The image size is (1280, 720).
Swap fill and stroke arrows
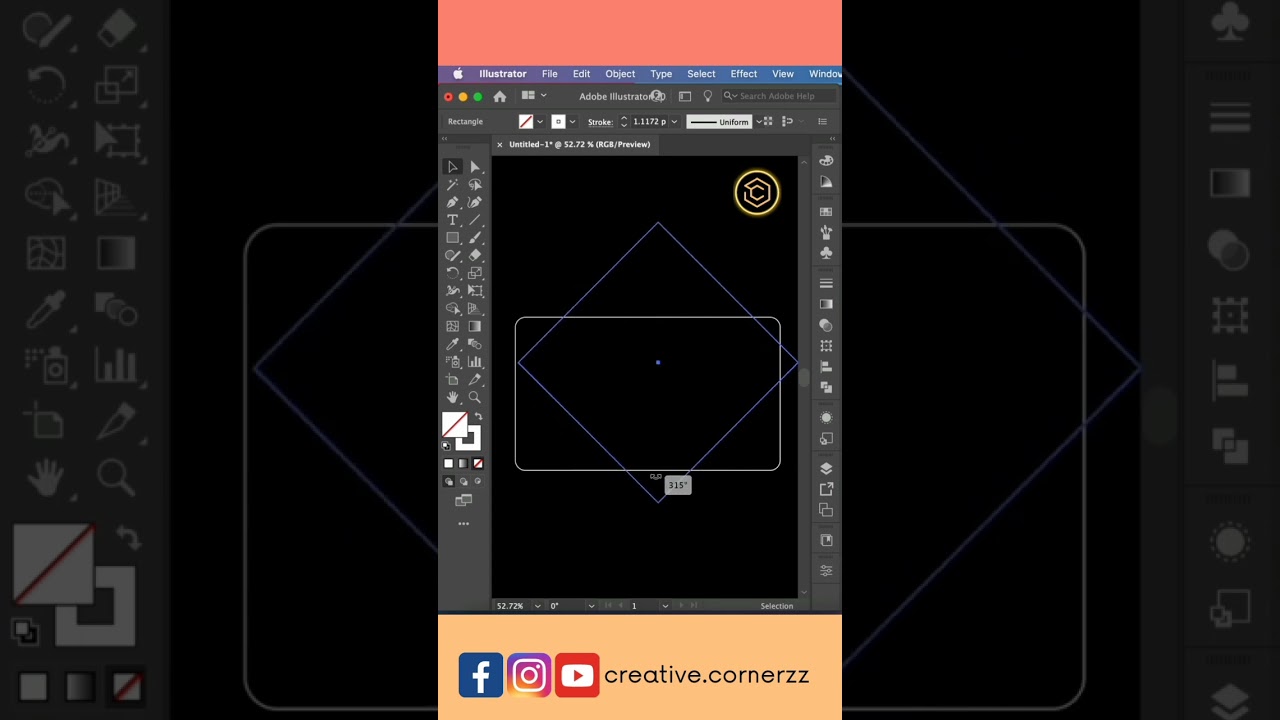tap(478, 417)
